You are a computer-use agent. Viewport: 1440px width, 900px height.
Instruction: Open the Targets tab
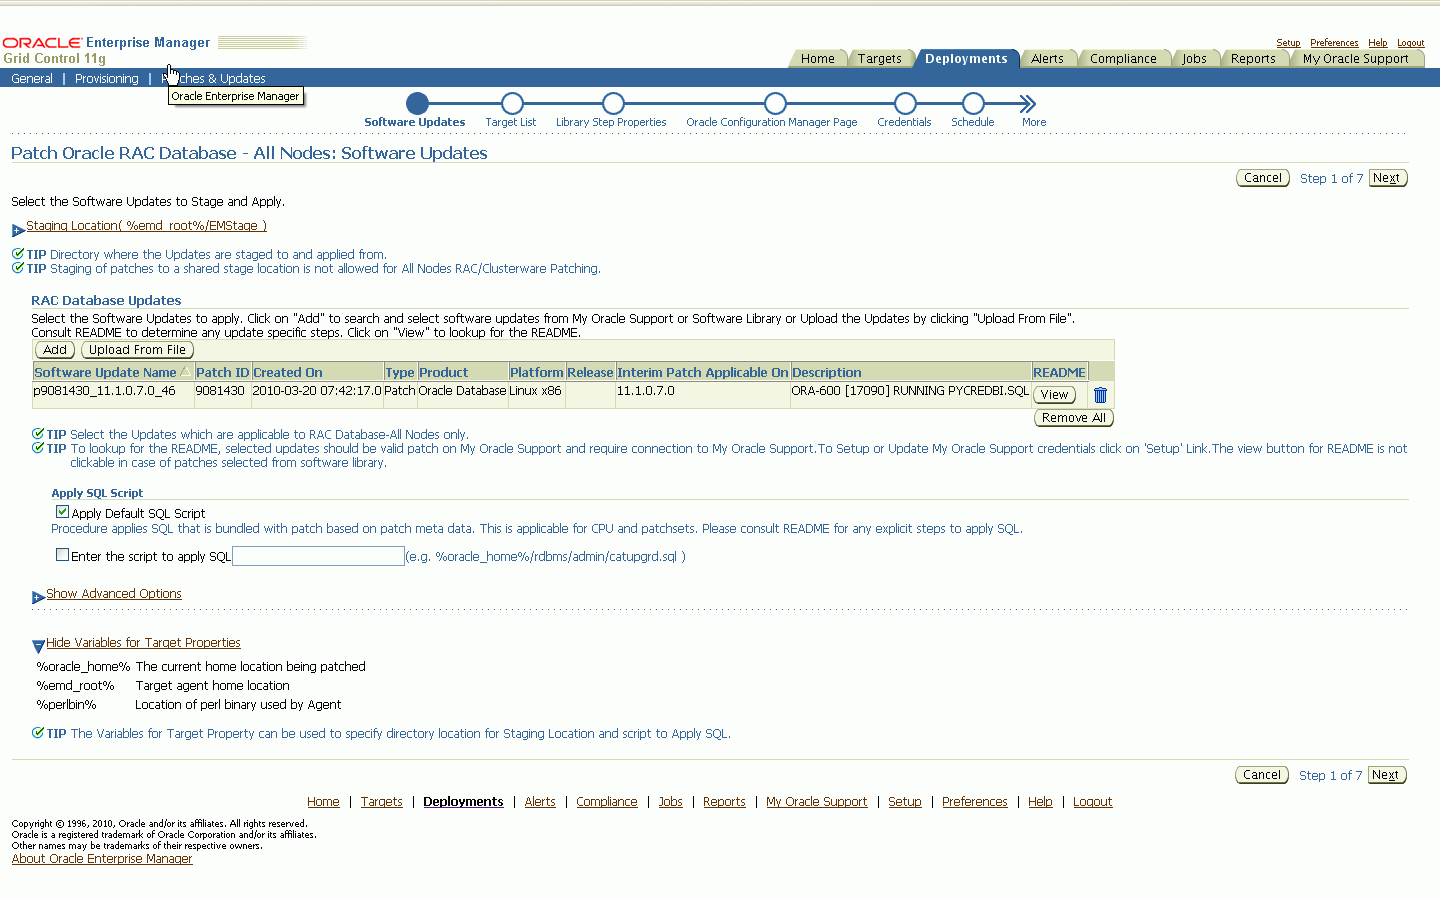point(879,59)
